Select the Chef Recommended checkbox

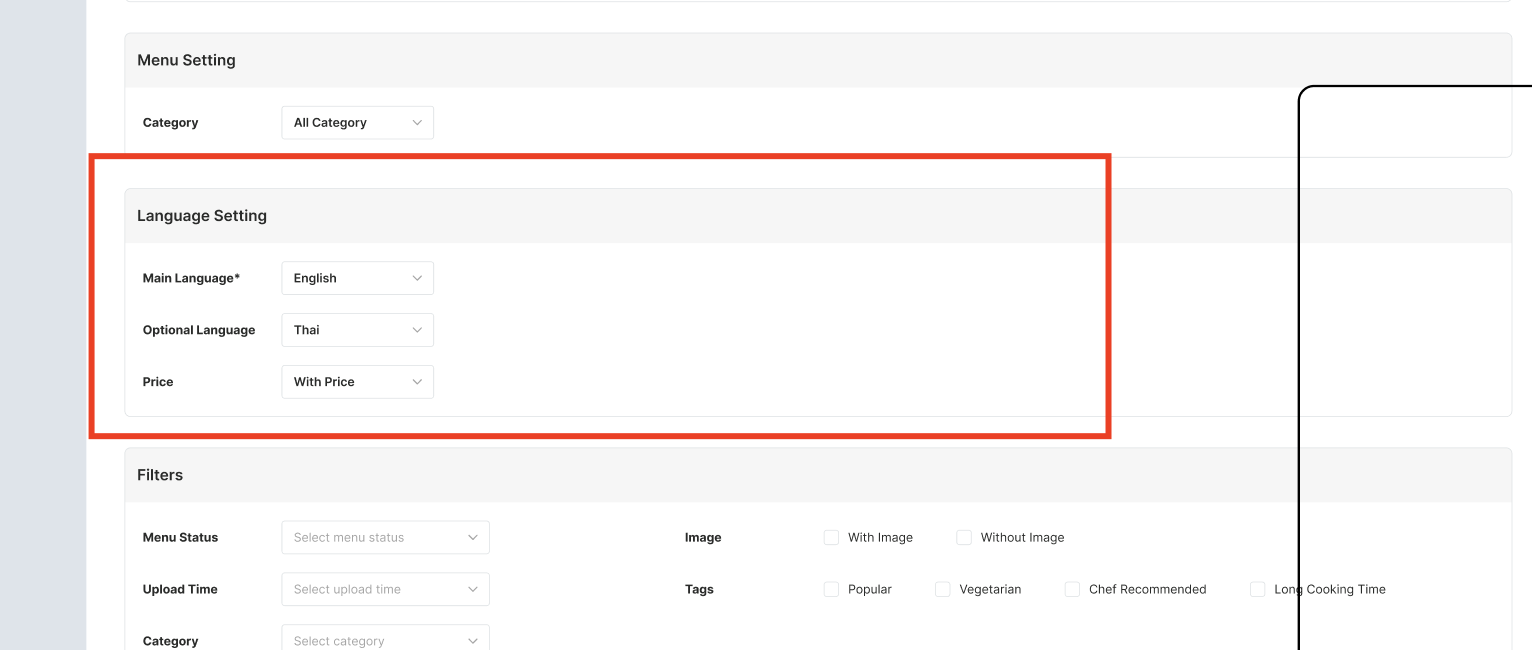pyautogui.click(x=1072, y=590)
